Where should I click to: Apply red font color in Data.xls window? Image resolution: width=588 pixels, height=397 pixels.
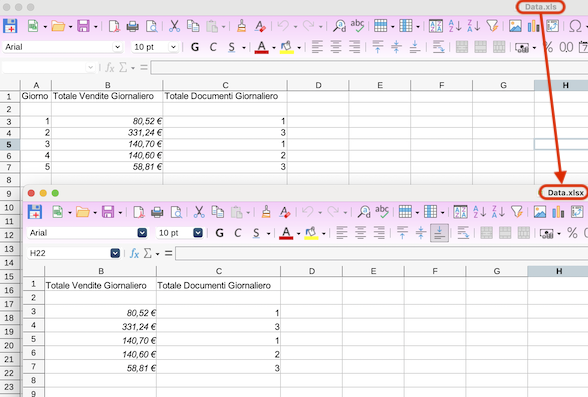click(262, 47)
